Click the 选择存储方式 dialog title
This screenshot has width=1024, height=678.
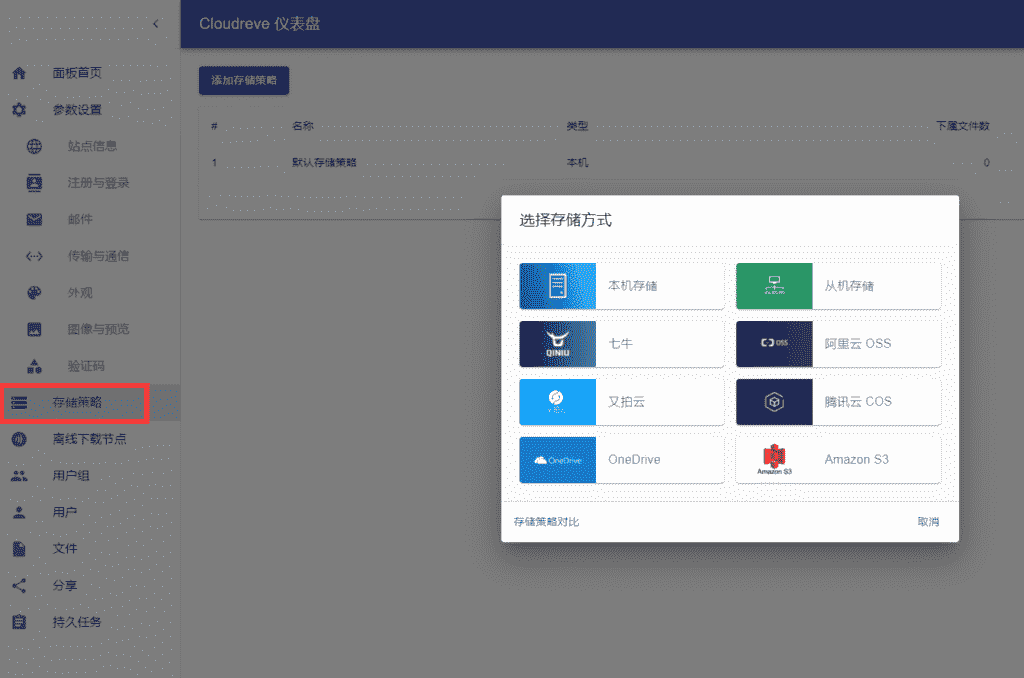(x=566, y=220)
